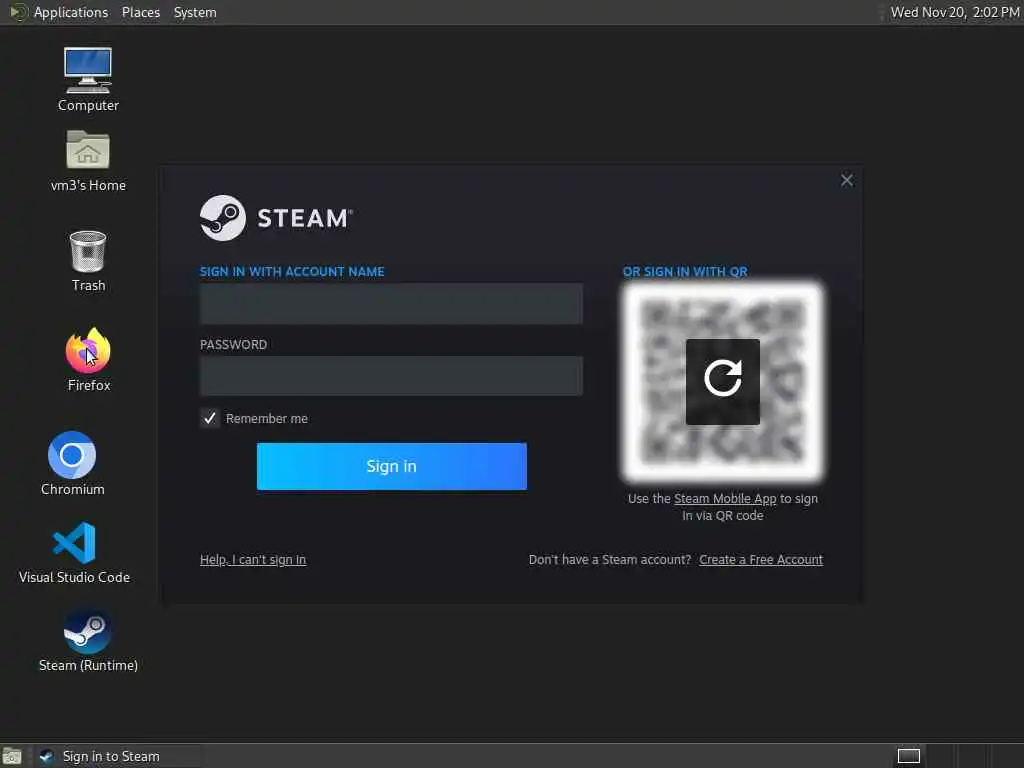Click the date and time clock
Screen dimensions: 1024x768
pyautogui.click(x=955, y=12)
